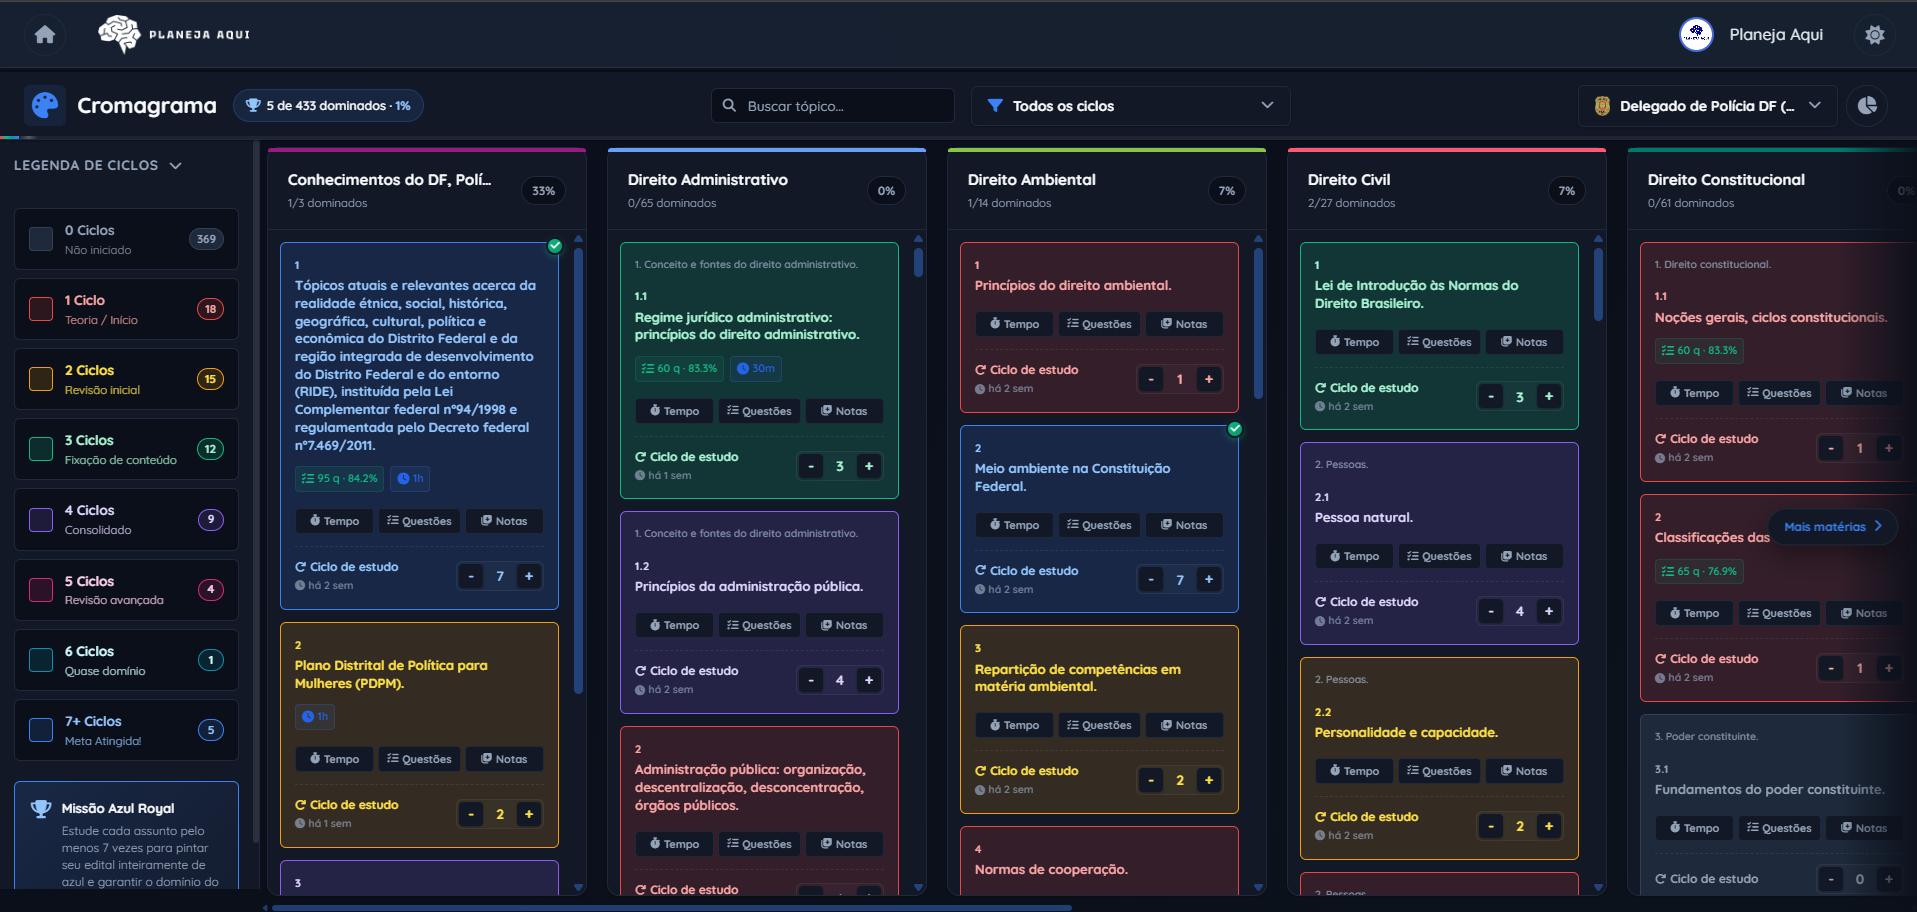Click the Buscar tópico search field
This screenshot has height=912, width=1917.
(832, 106)
